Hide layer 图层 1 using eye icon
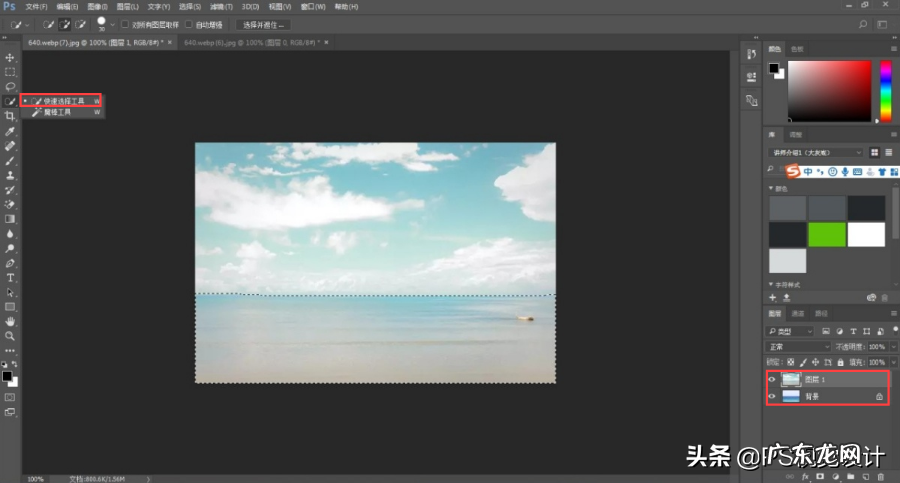This screenshot has width=900, height=483. [771, 380]
